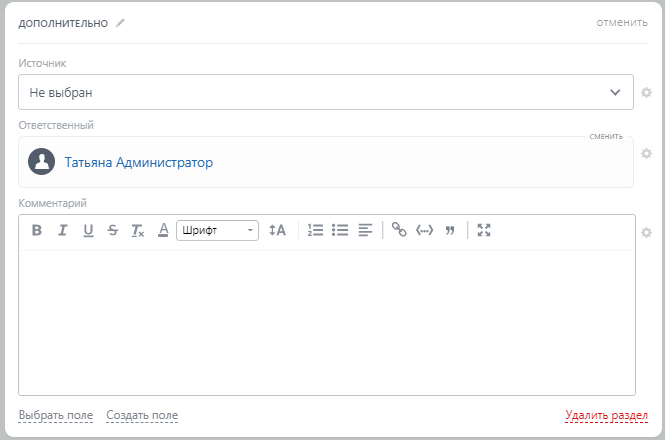Open the text color picker
665x440 pixels.
coord(163,230)
